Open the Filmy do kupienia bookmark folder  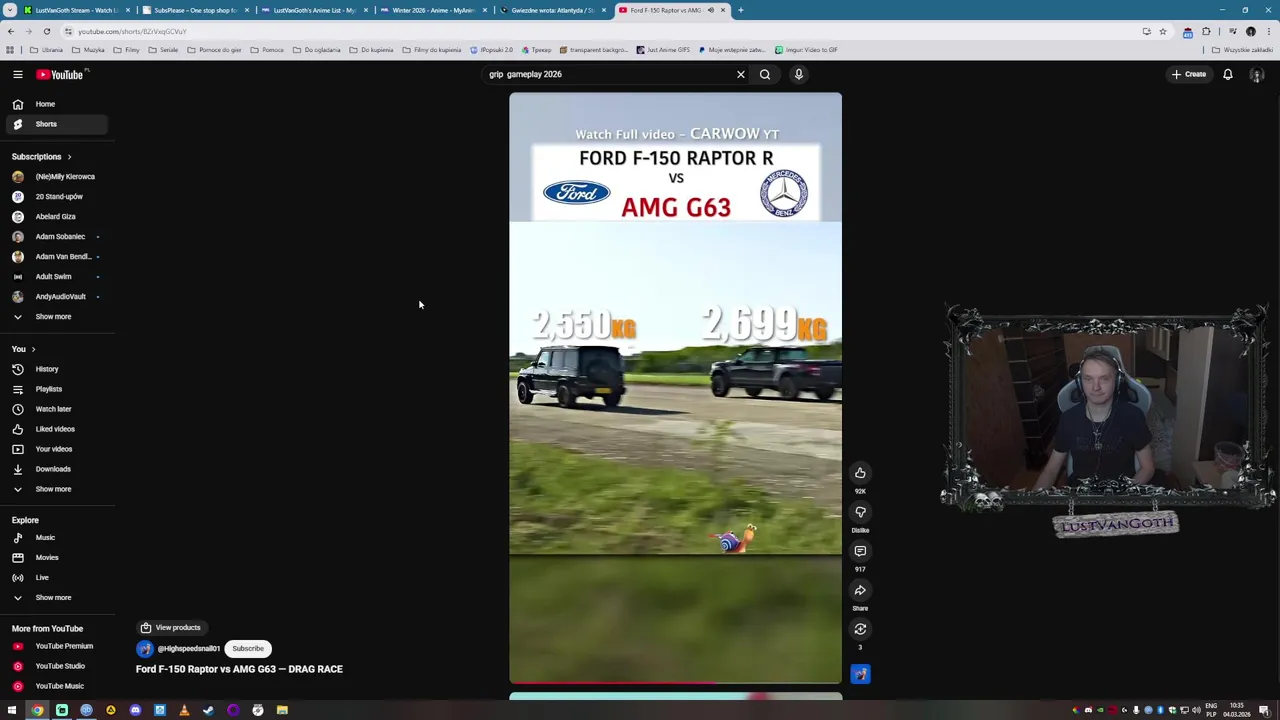click(433, 50)
